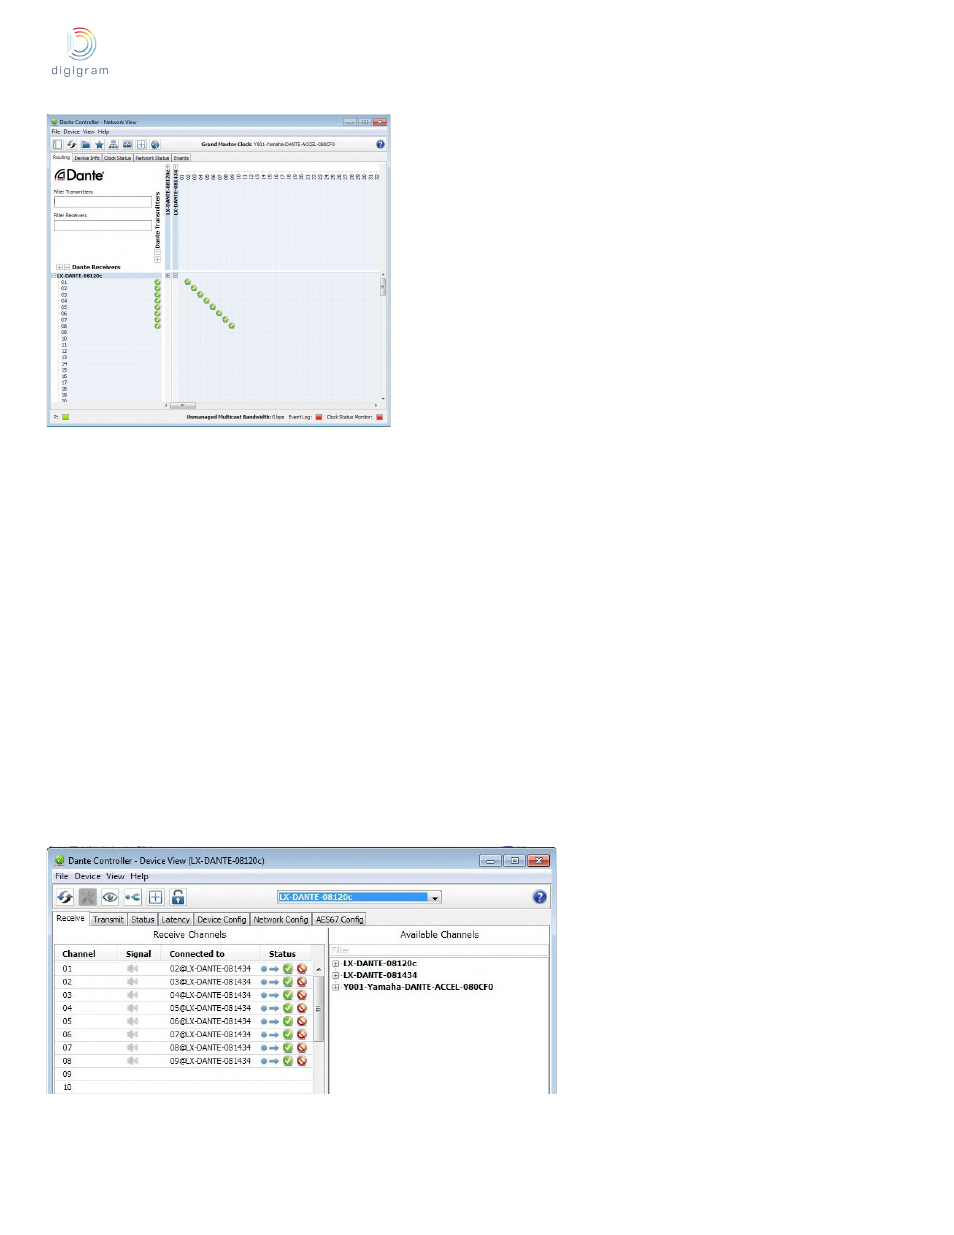Open the AES67 Config tab
This screenshot has width=954, height=1235.
340,920
